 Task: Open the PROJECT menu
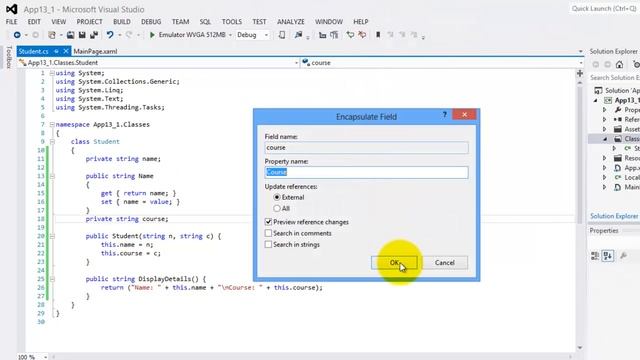89,22
